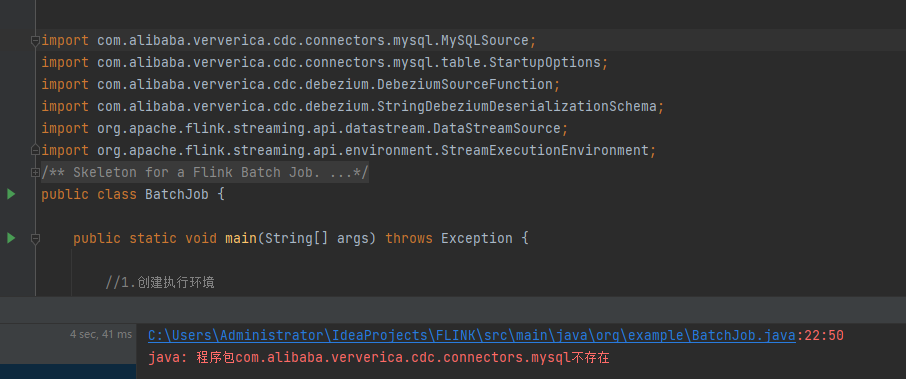This screenshot has height=379, width=906.
Task: Run the main method via gutter arrow
Action: pos(11,237)
